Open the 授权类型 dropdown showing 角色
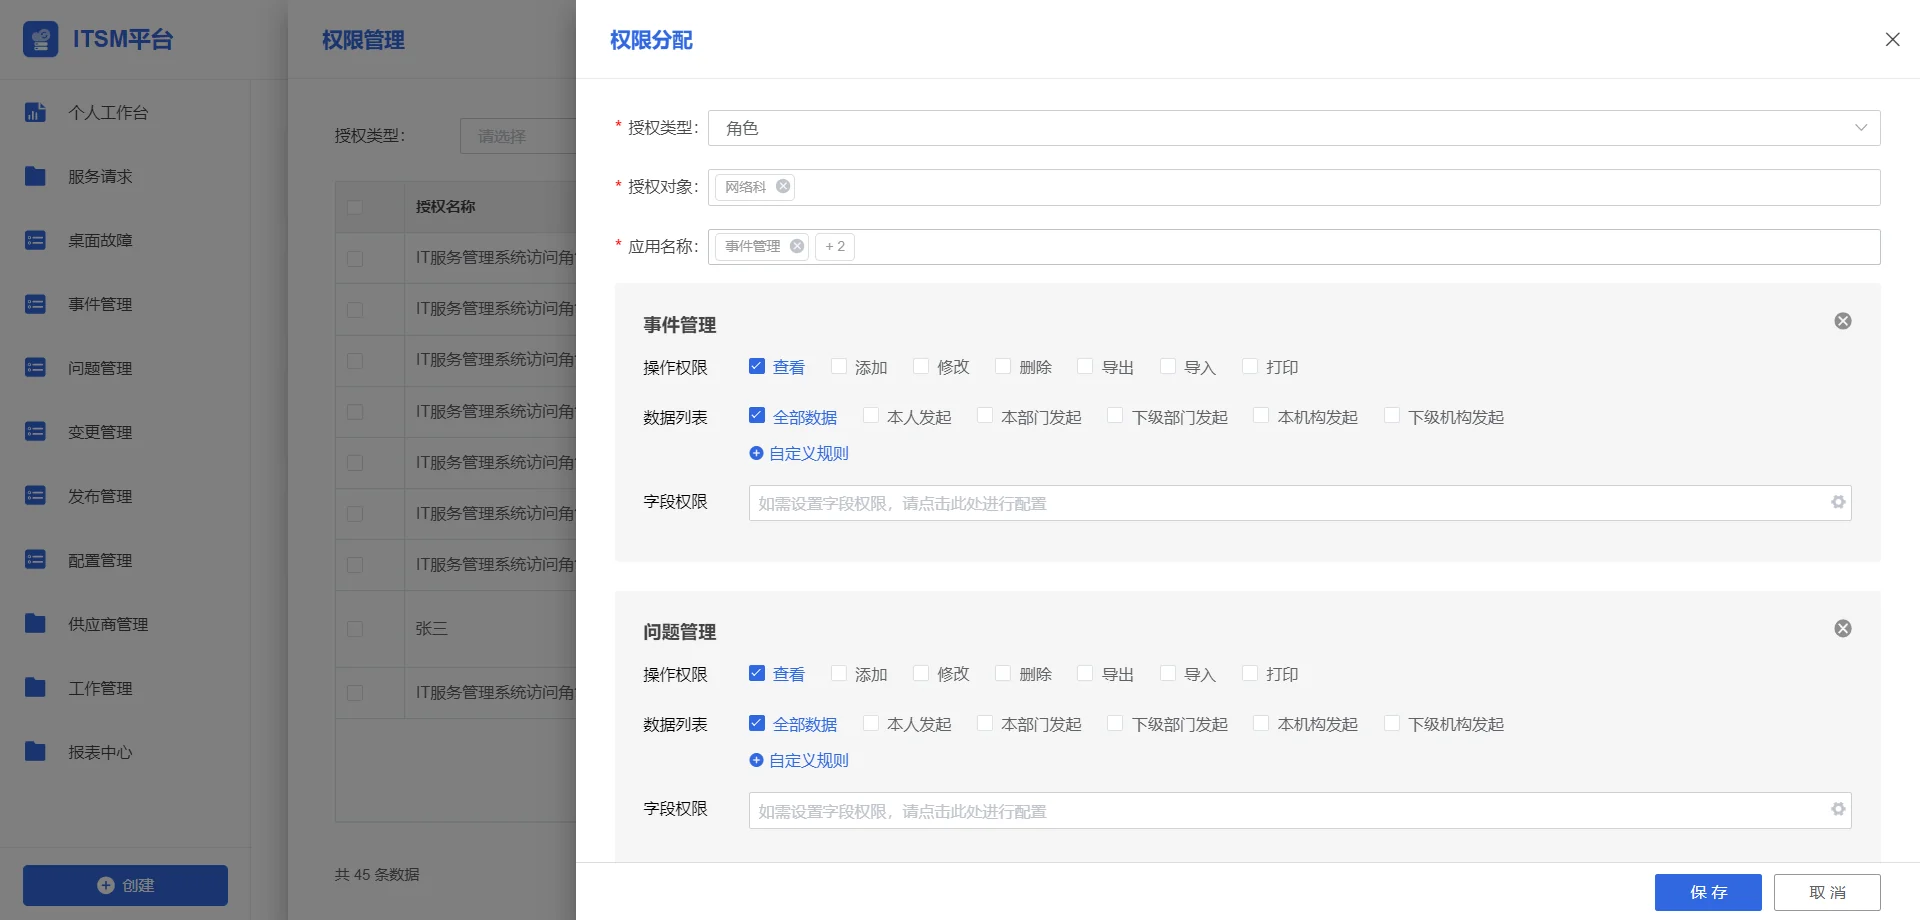1920x920 pixels. coord(1294,128)
